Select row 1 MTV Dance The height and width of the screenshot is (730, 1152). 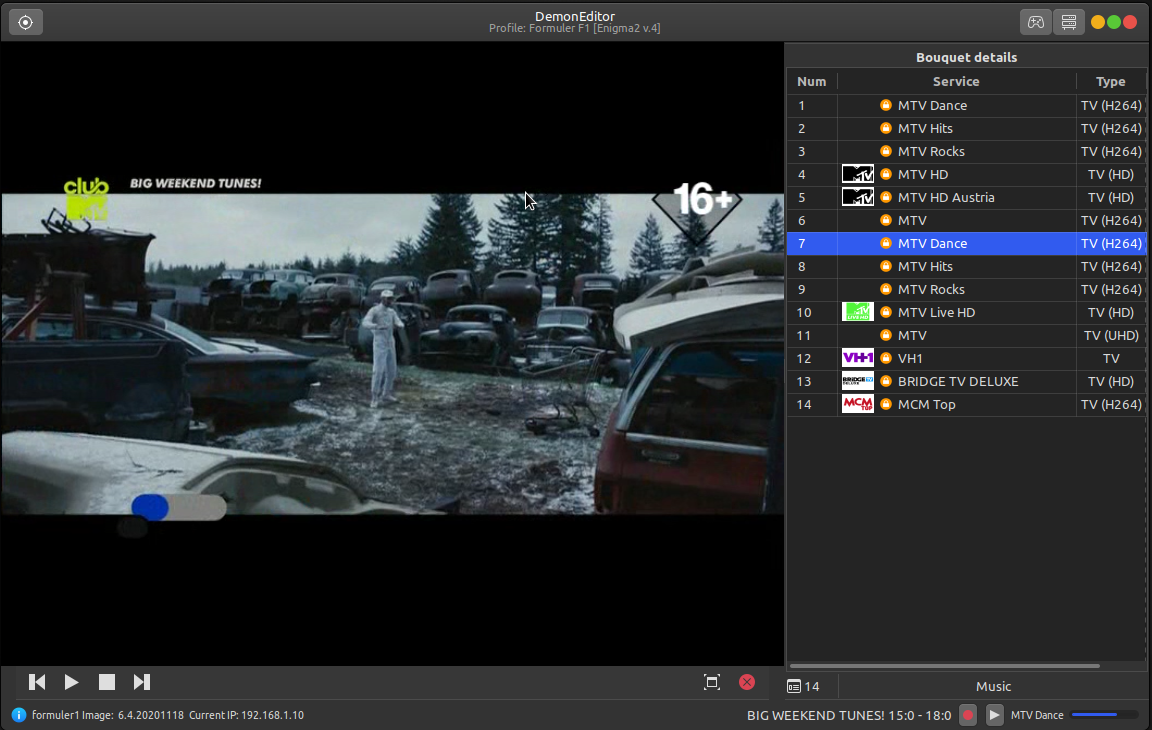[x=966, y=106]
